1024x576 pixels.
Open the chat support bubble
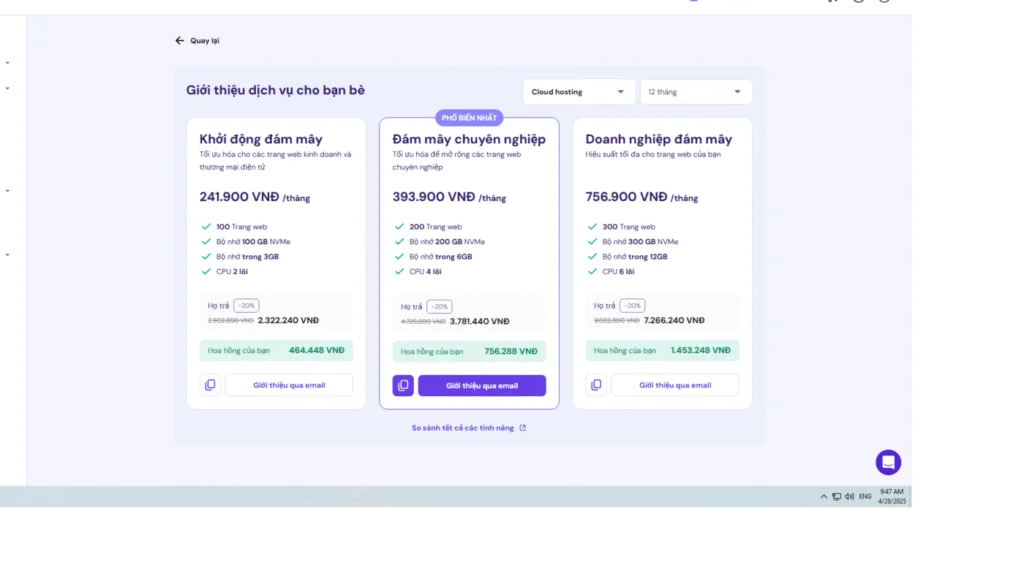point(888,462)
